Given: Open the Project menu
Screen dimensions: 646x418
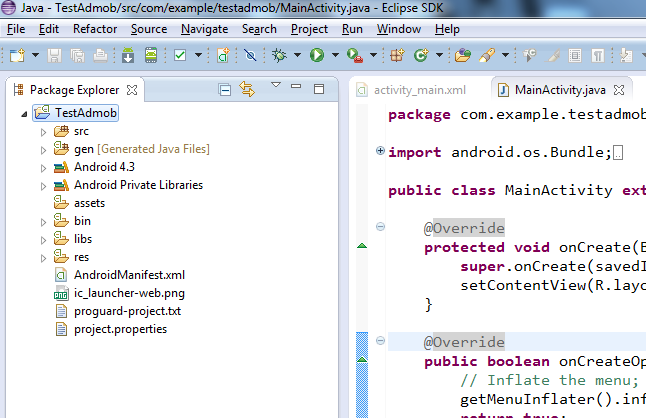Looking at the screenshot, I should (x=309, y=29).
